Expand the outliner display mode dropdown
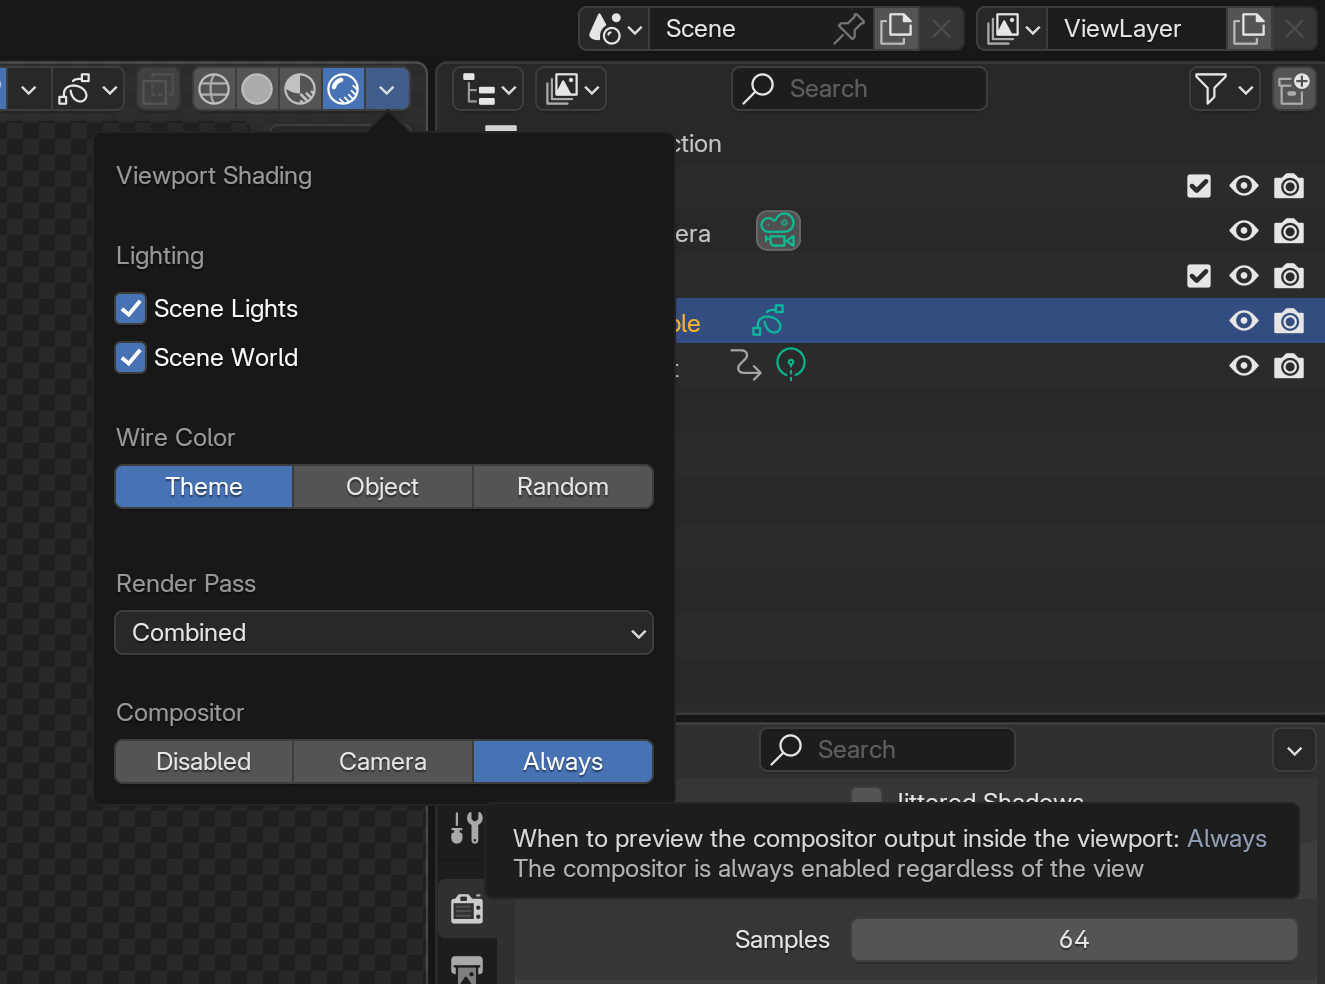The width and height of the screenshot is (1325, 984). [488, 89]
